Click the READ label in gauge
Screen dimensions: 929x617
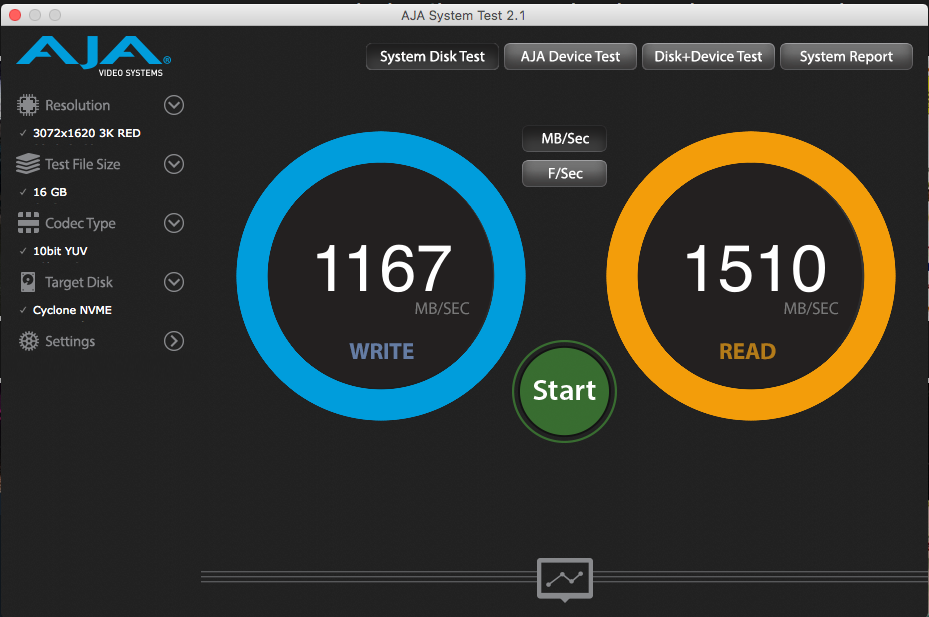coord(747,351)
